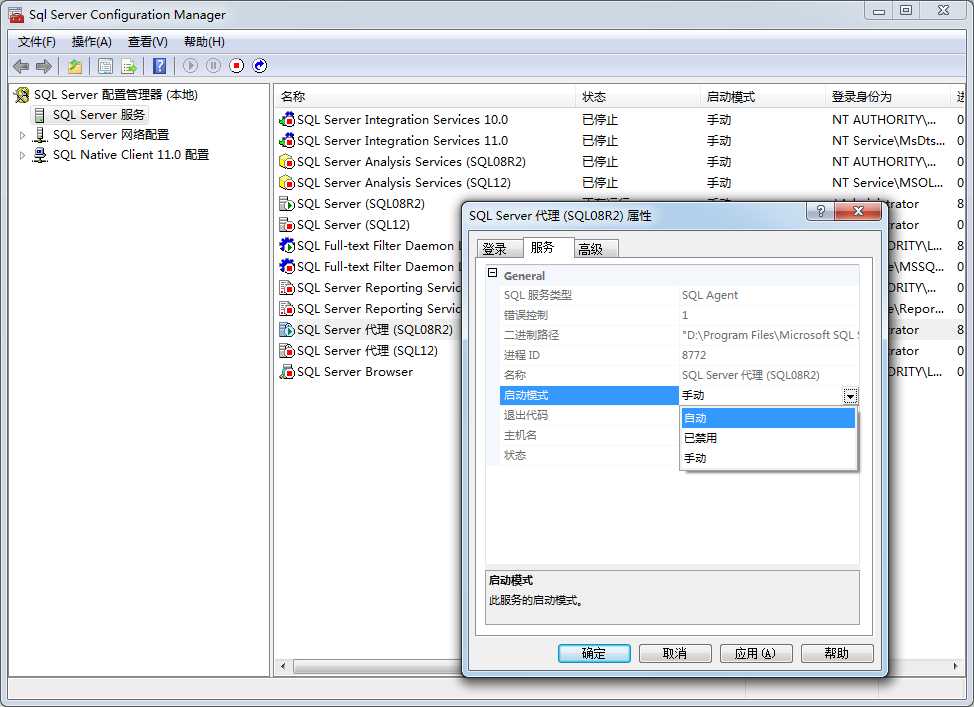
Task: Confirm with the 确定 button
Action: (x=594, y=653)
